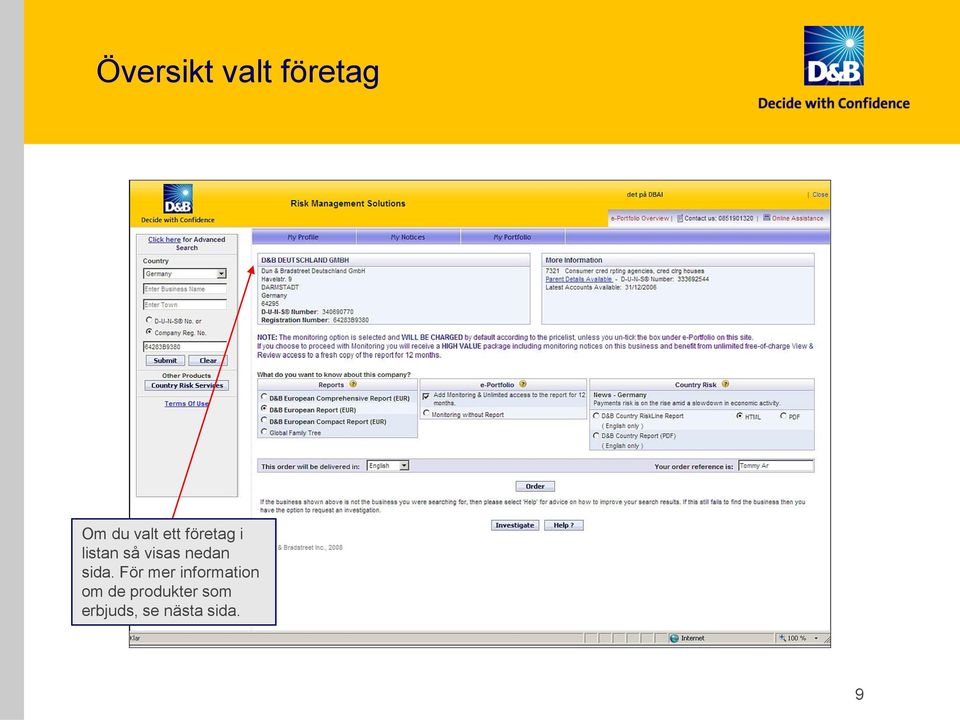This screenshot has height=720, width=960.
Task: Click the order reference input field
Action: pyautogui.click(x=776, y=466)
